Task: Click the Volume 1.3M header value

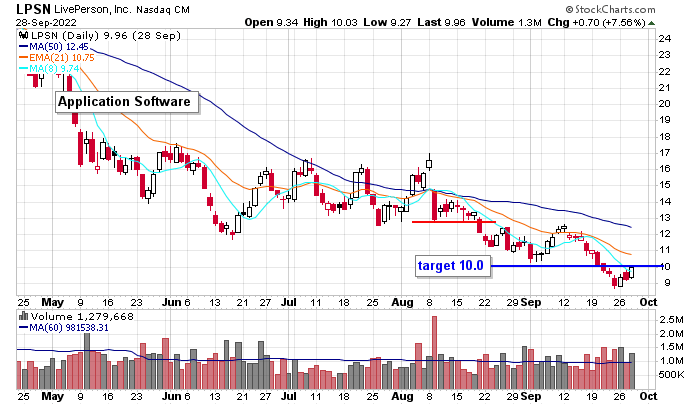Action: 507,22
